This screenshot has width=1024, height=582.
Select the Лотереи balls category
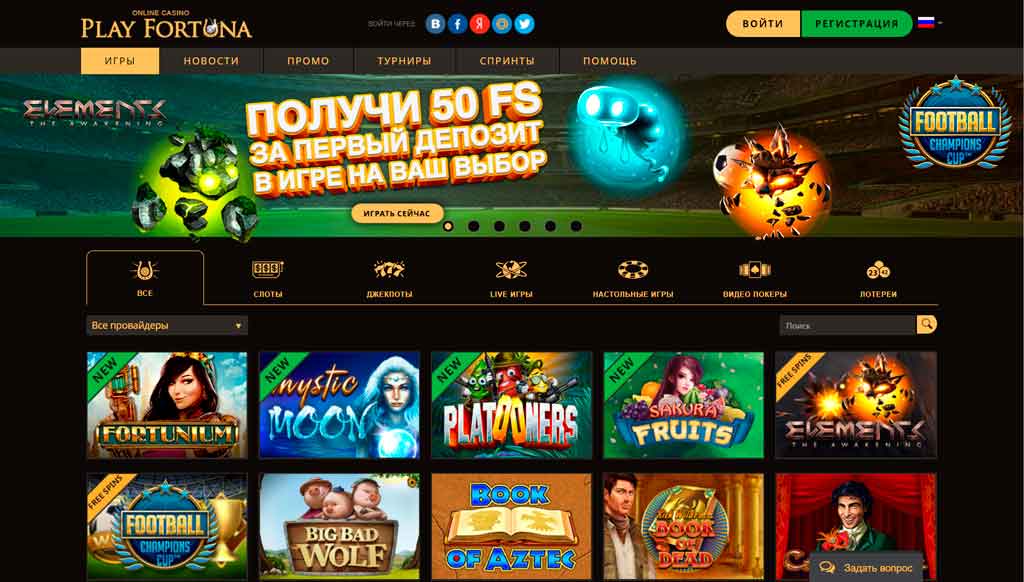(878, 279)
